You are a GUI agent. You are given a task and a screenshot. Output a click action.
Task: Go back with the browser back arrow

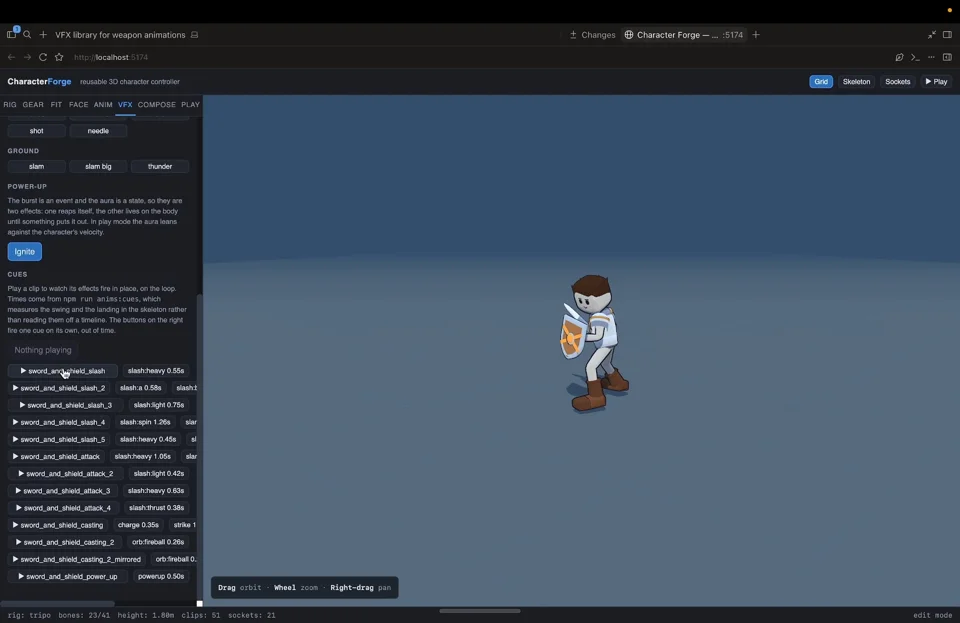tap(11, 57)
